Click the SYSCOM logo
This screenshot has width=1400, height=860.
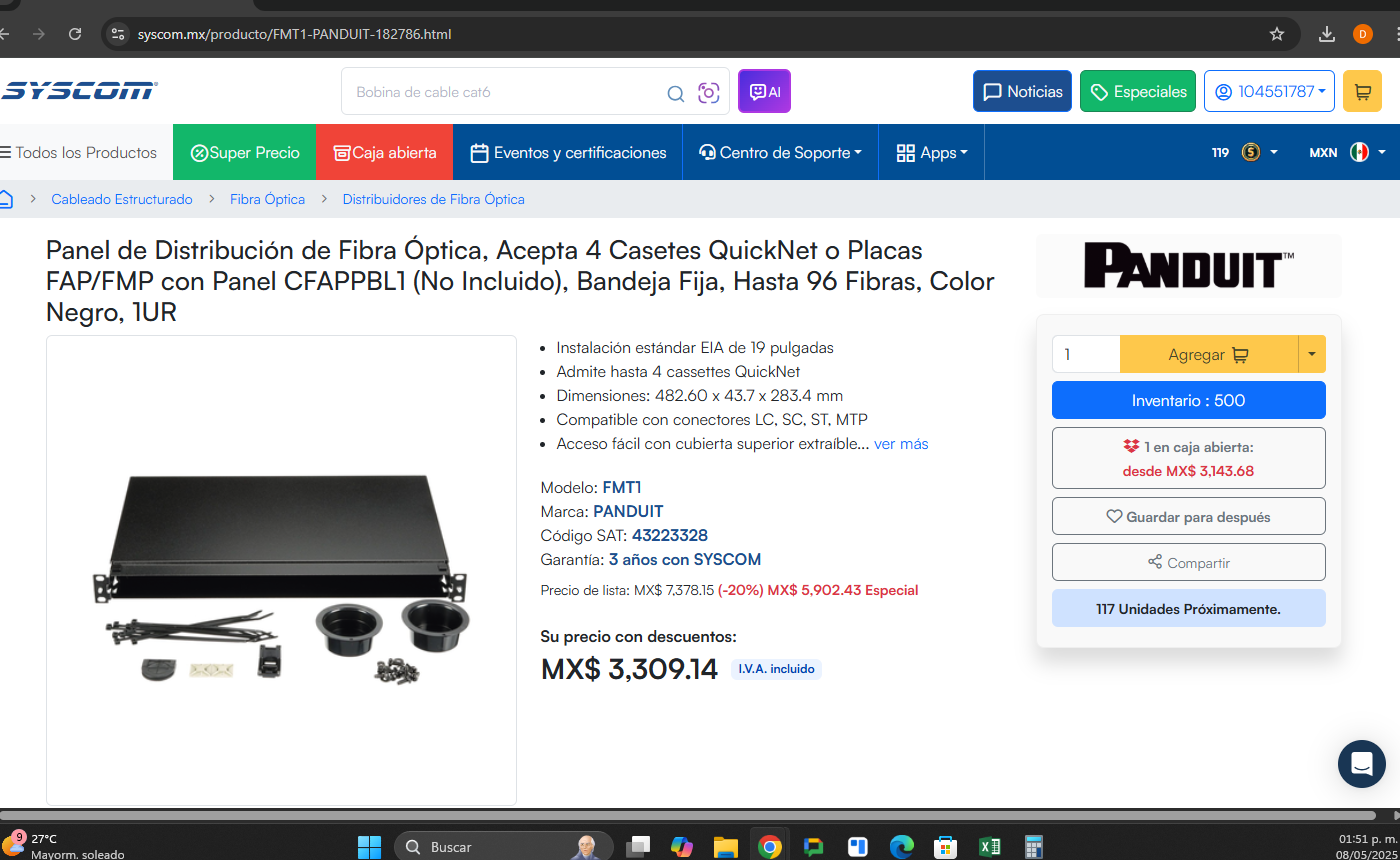pyautogui.click(x=78, y=91)
